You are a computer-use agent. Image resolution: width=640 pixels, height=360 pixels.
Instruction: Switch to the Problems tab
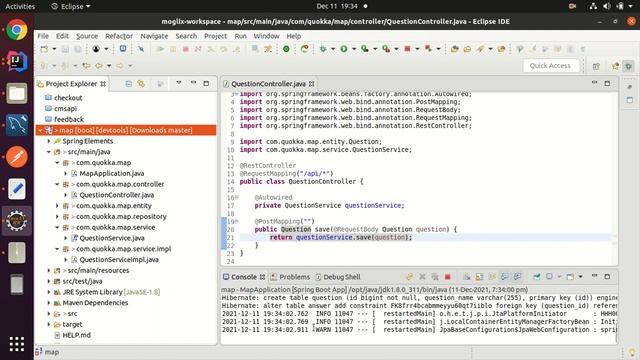coord(290,277)
